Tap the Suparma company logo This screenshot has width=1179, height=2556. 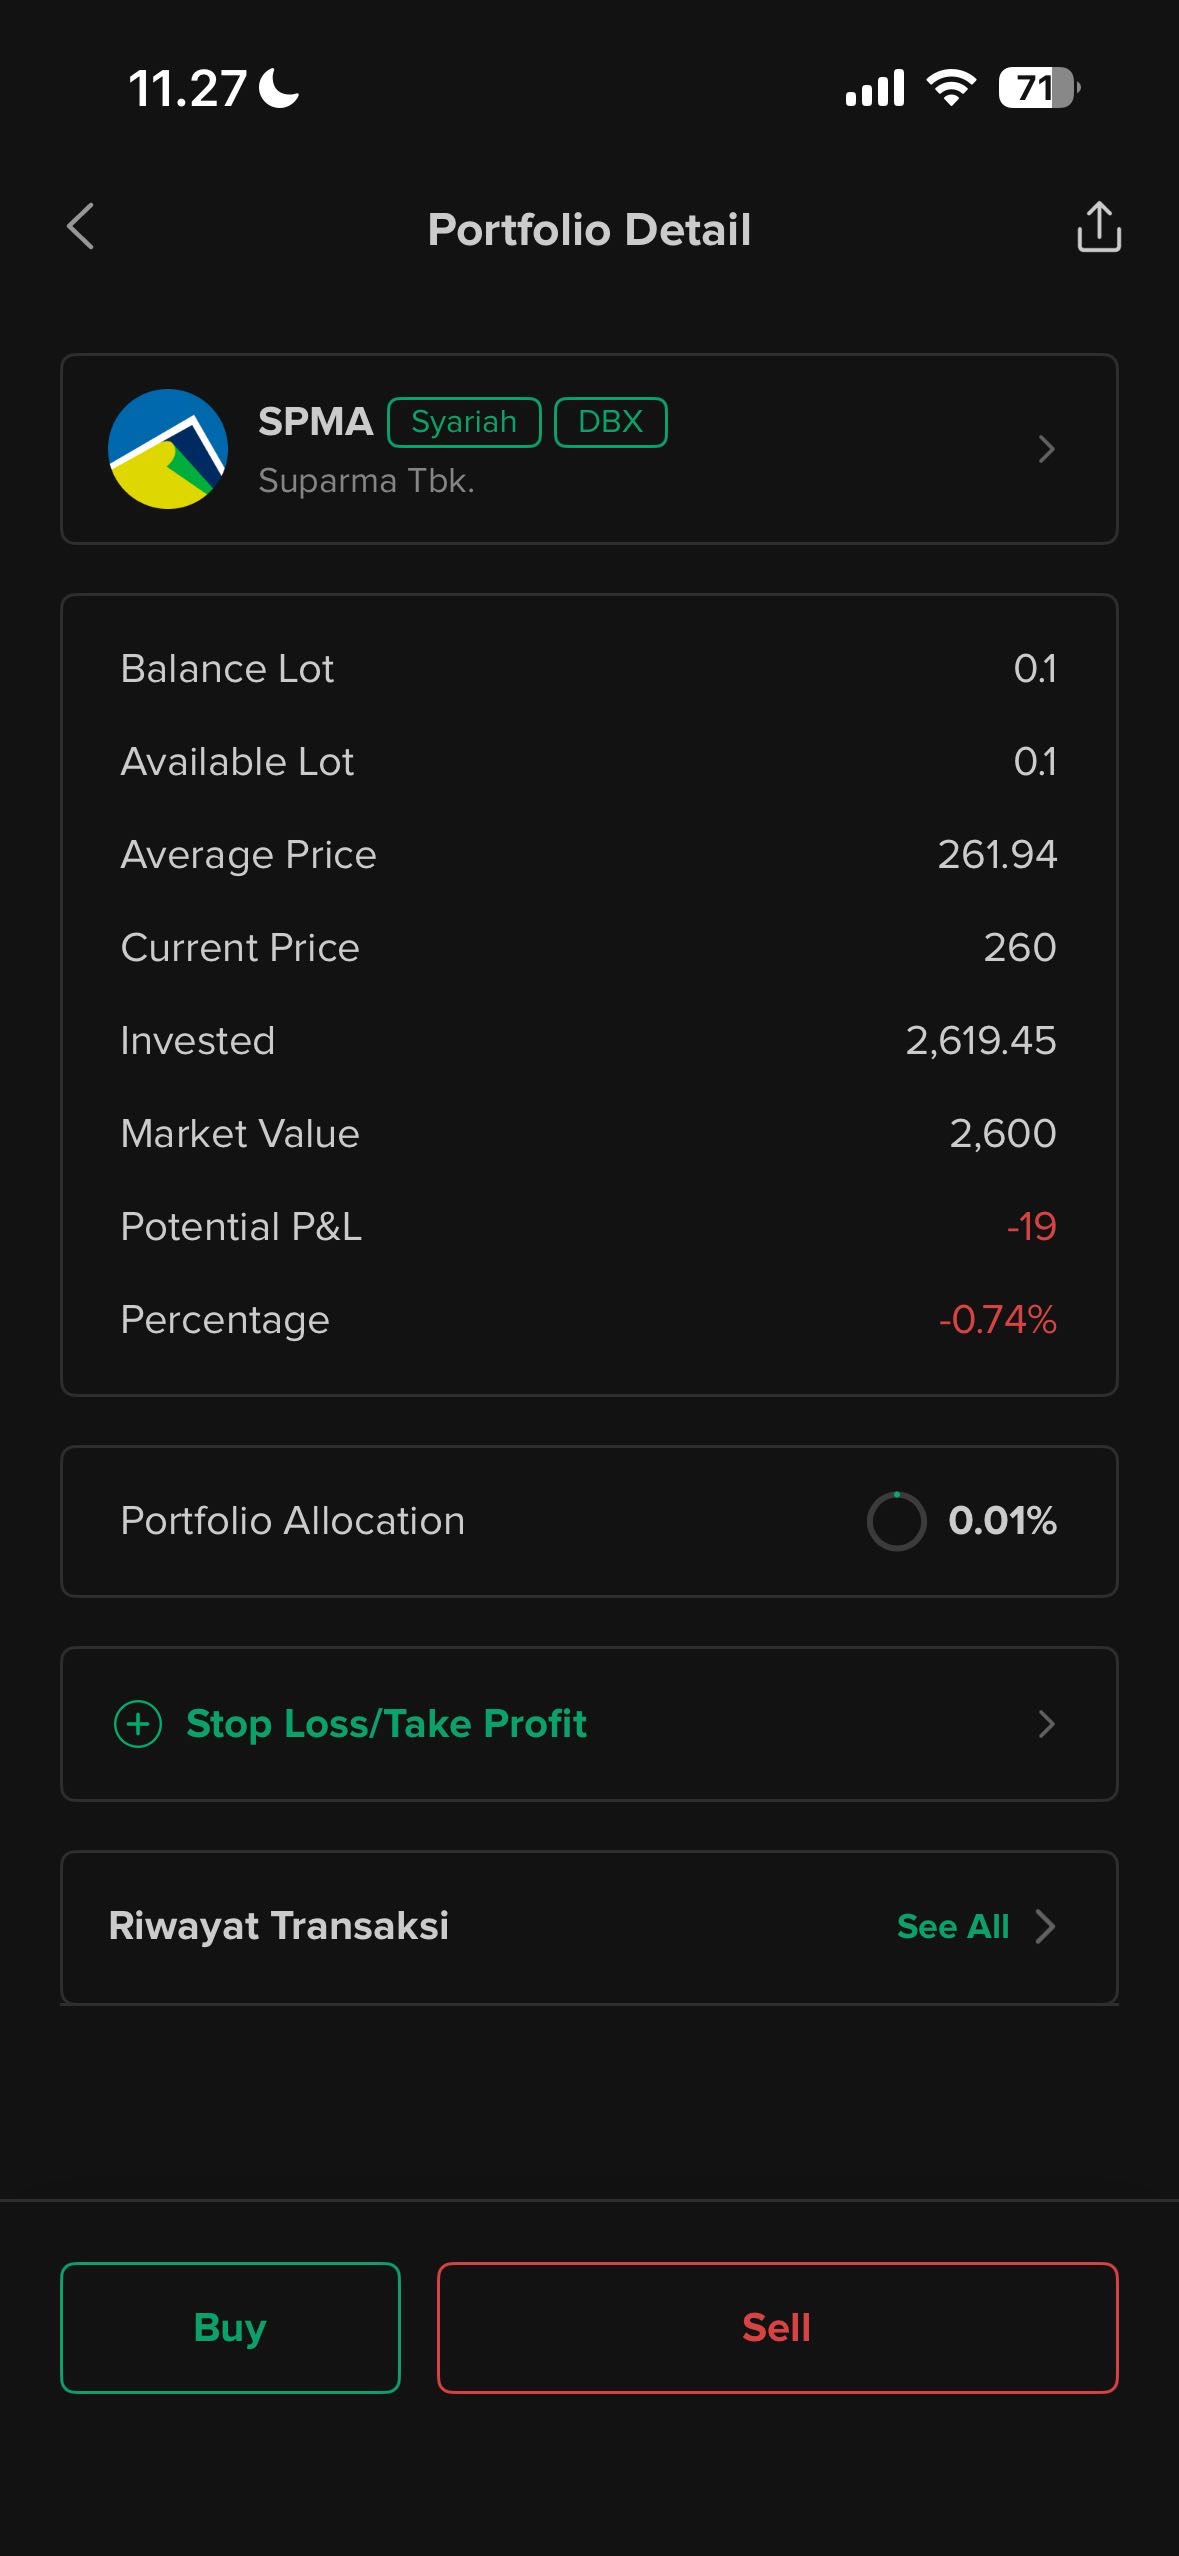168,449
